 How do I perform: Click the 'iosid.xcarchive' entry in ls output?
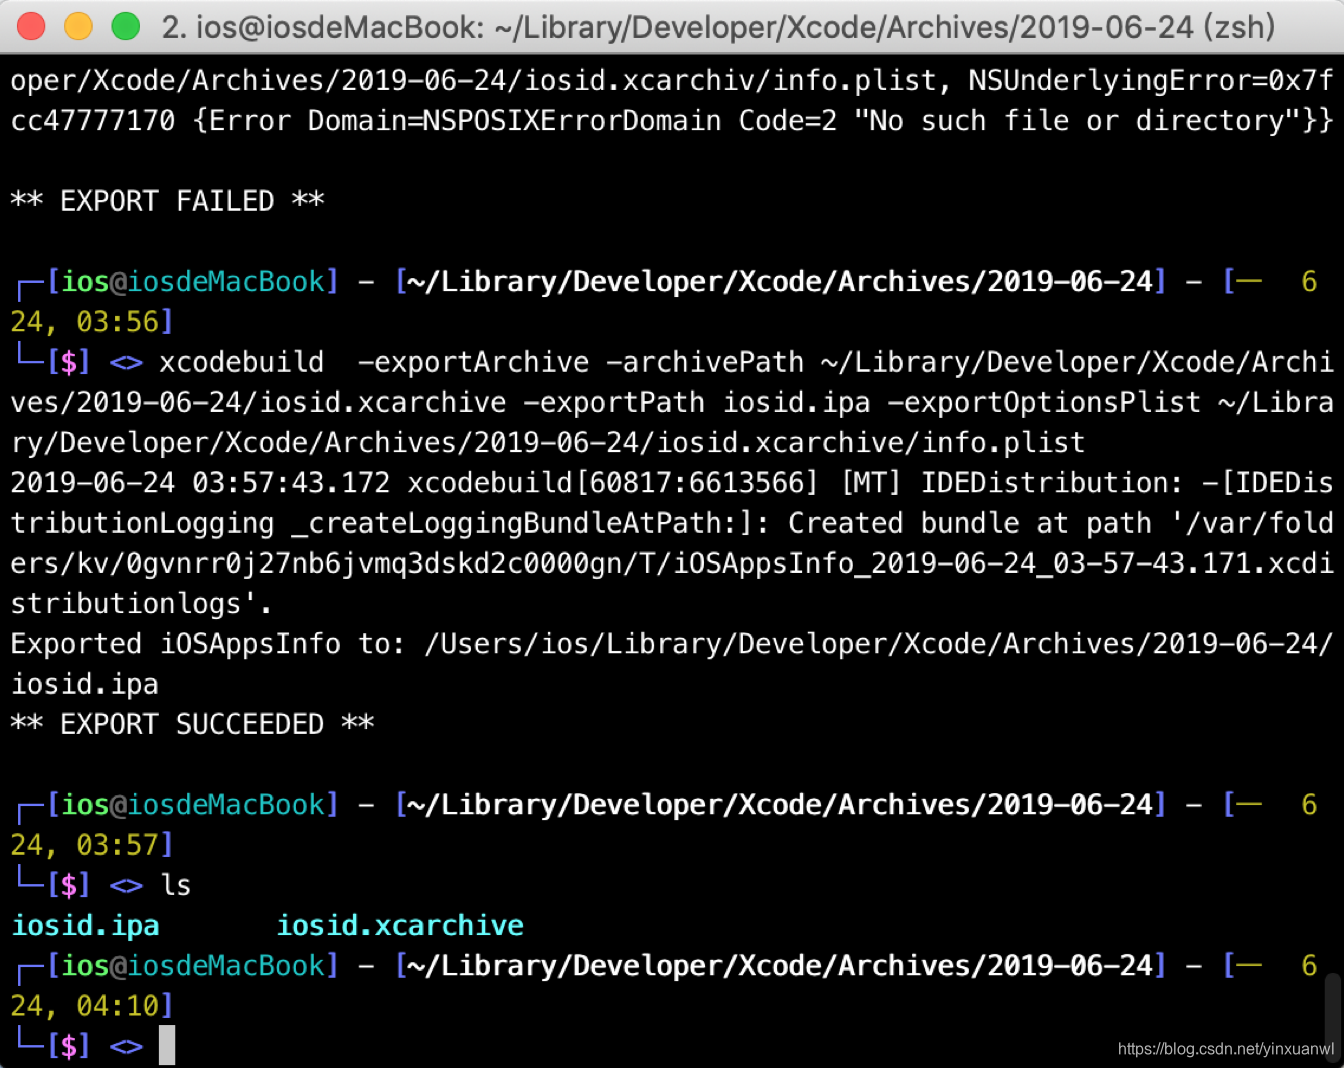[x=400, y=925]
